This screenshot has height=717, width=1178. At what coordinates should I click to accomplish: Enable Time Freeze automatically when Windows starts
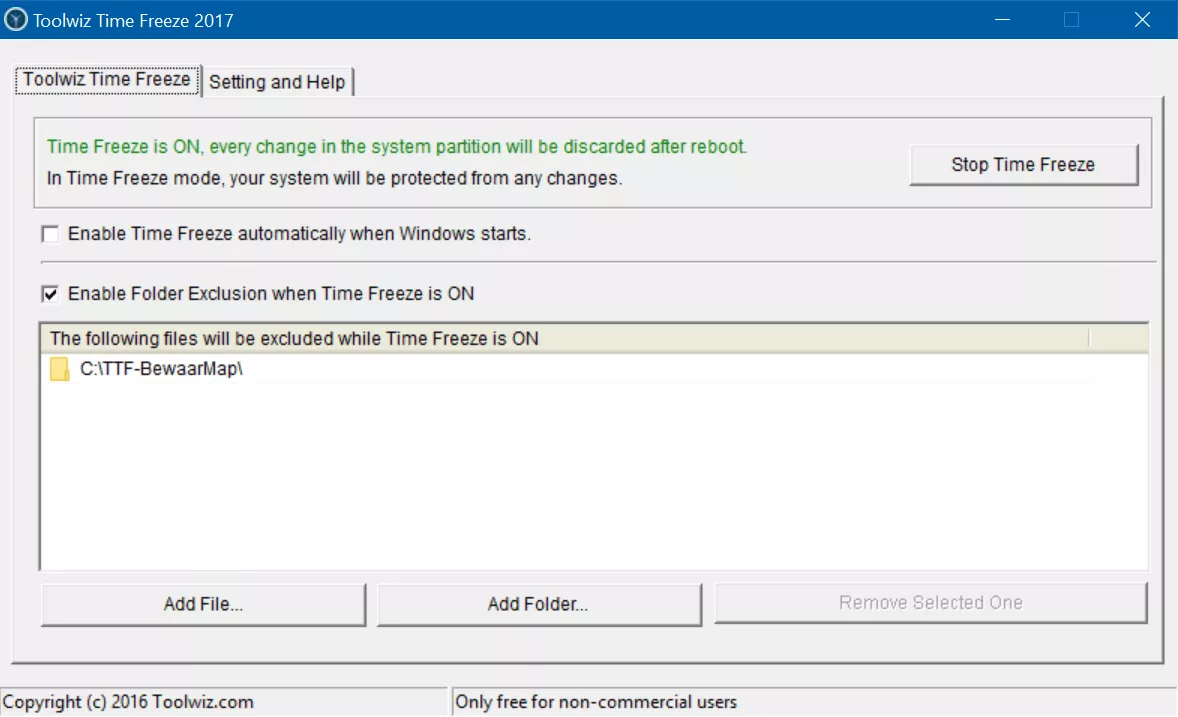pos(50,234)
